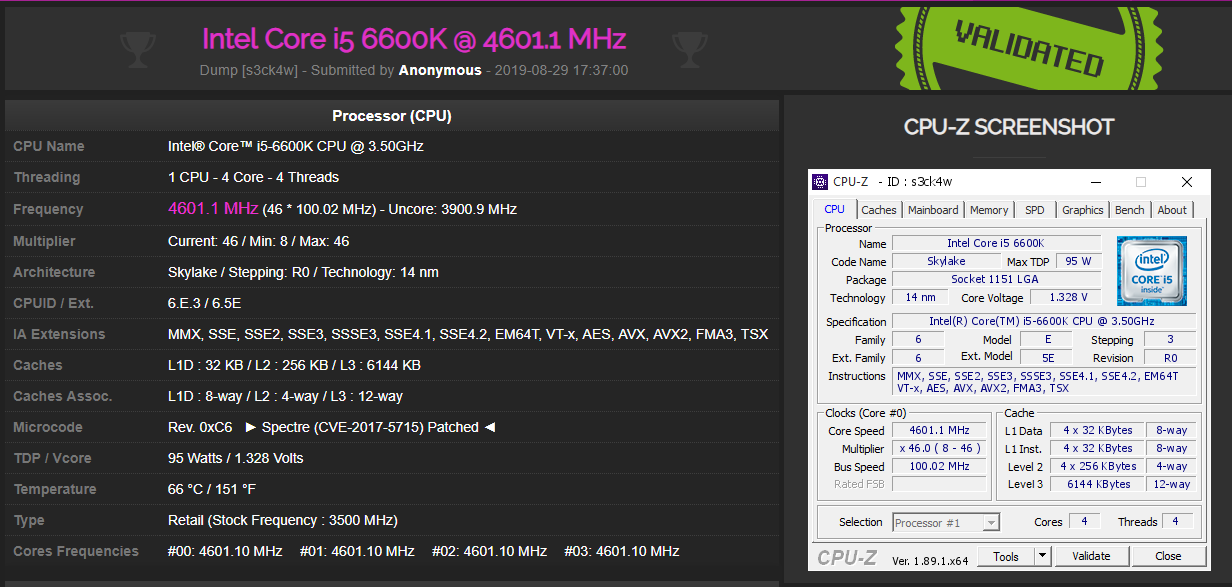The height and width of the screenshot is (587, 1232).
Task: Open the Mainboard tab
Action: pos(933,210)
